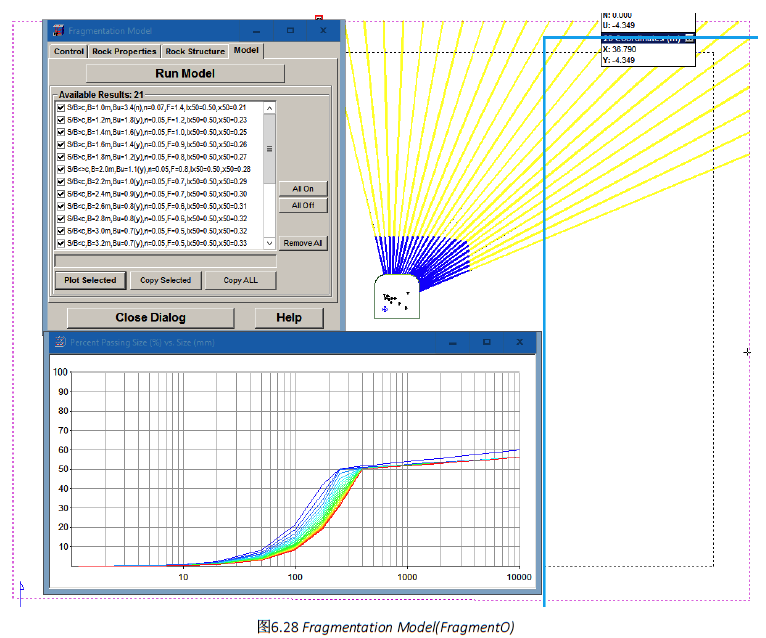Uncheck result B=2.2m, Bu=1.0(y)

61,181
